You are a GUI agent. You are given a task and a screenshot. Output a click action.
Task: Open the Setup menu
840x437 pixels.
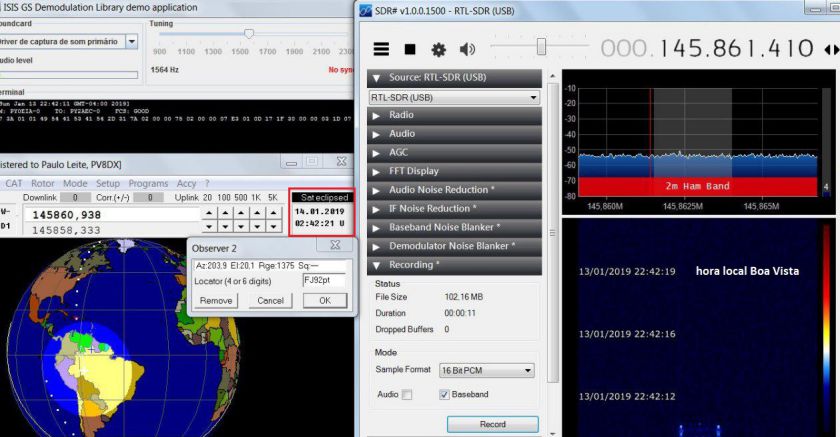108,184
